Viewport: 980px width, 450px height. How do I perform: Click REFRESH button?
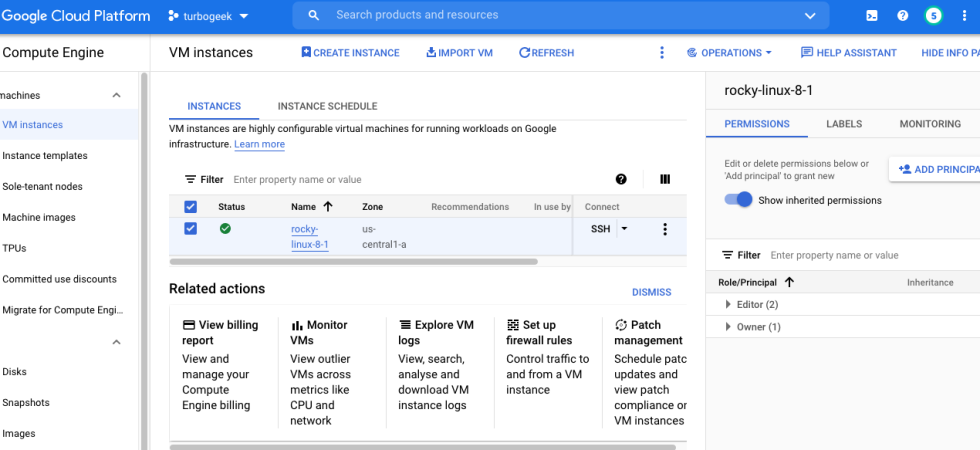546,53
